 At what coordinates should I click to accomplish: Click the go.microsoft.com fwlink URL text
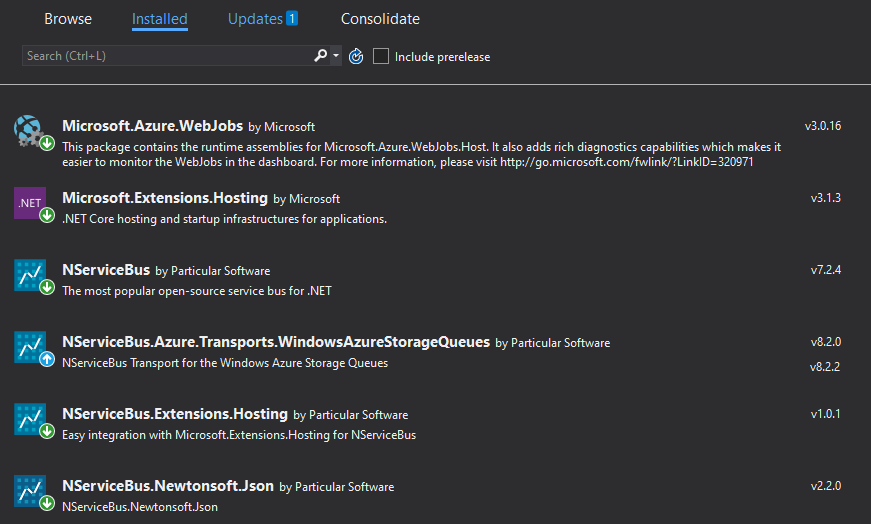click(627, 162)
